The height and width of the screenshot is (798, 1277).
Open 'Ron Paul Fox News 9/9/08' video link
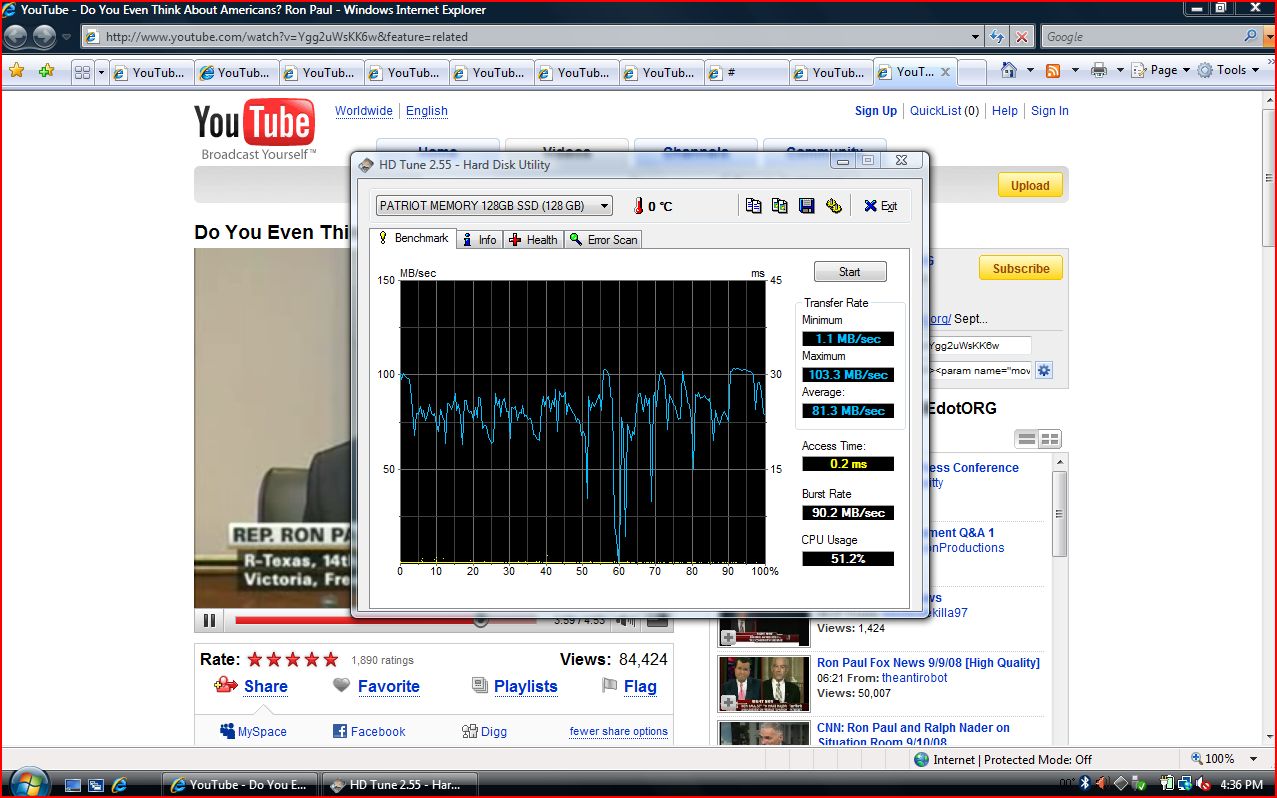pyautogui.click(x=928, y=662)
